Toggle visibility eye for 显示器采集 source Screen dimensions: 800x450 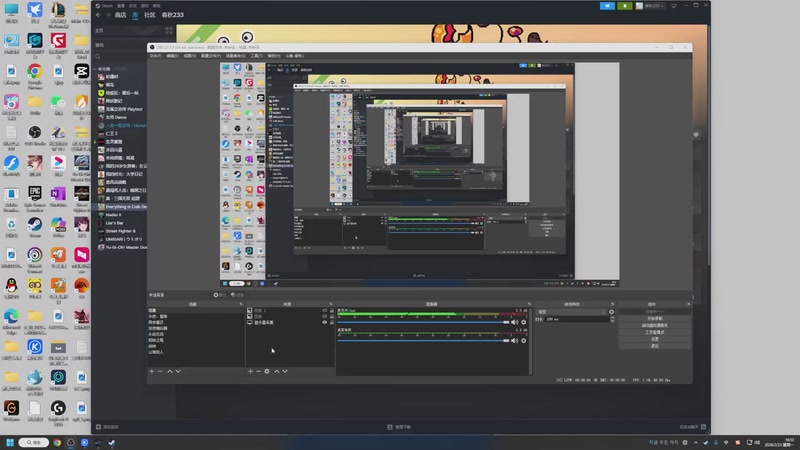click(324, 322)
